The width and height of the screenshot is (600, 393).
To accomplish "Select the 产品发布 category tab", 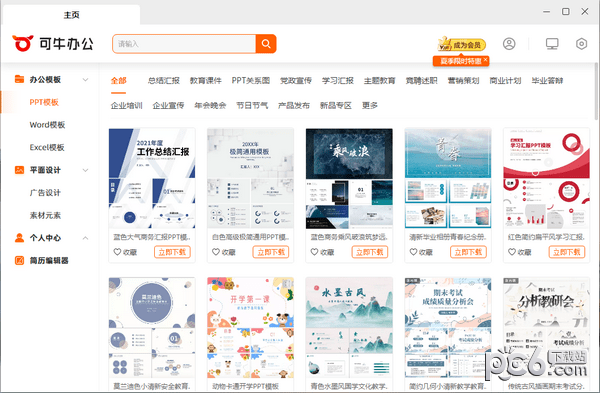I will (294, 105).
